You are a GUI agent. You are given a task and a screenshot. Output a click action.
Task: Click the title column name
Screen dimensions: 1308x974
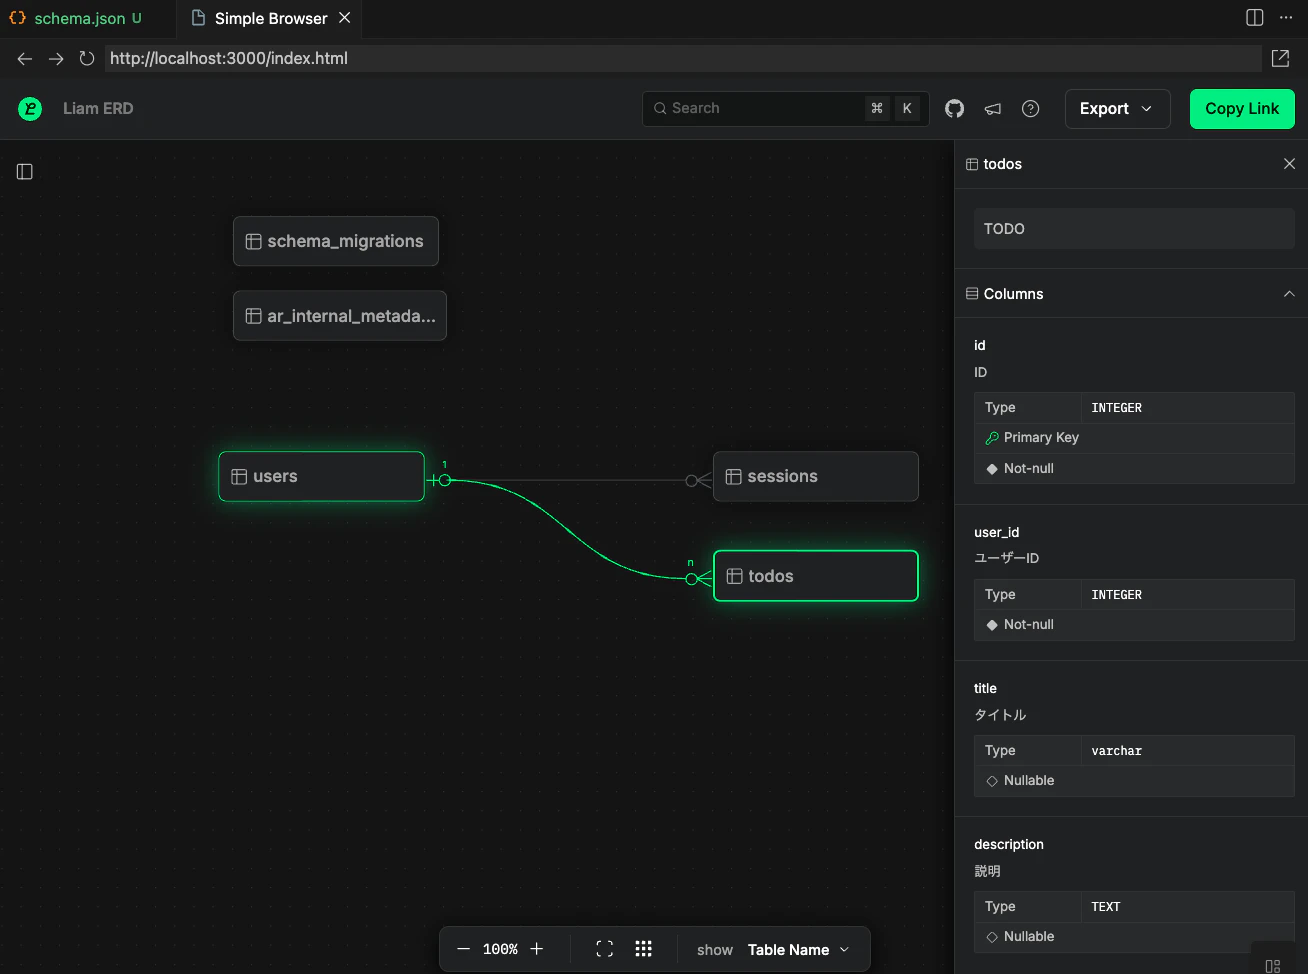(x=985, y=688)
